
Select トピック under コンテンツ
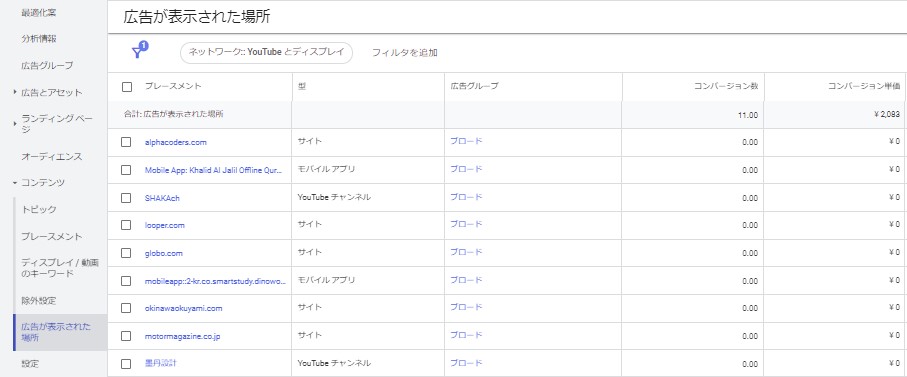(x=39, y=209)
